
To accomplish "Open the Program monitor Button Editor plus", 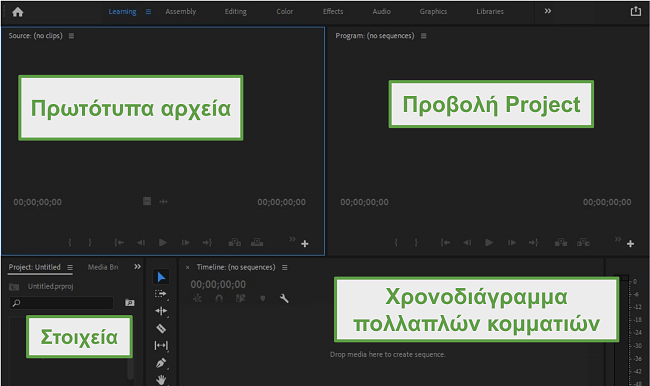I will (x=631, y=244).
